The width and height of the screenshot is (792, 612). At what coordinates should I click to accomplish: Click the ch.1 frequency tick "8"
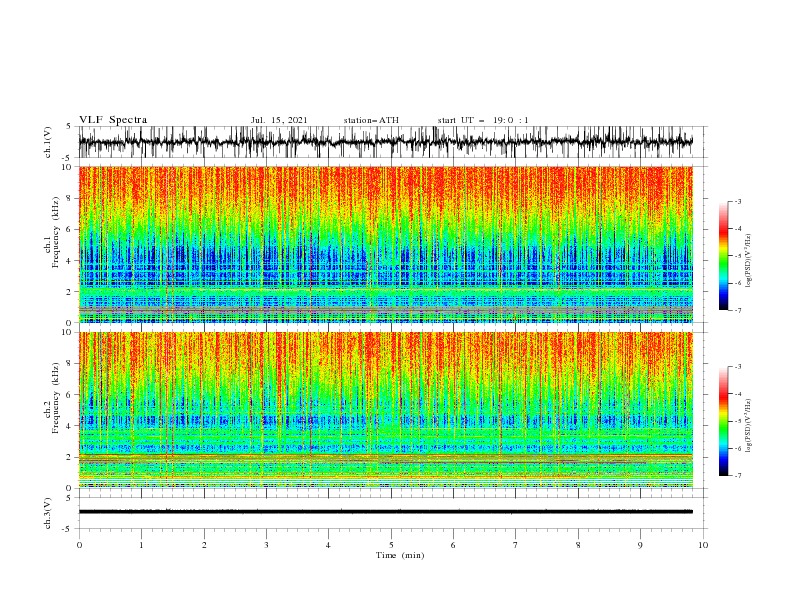tap(69, 198)
